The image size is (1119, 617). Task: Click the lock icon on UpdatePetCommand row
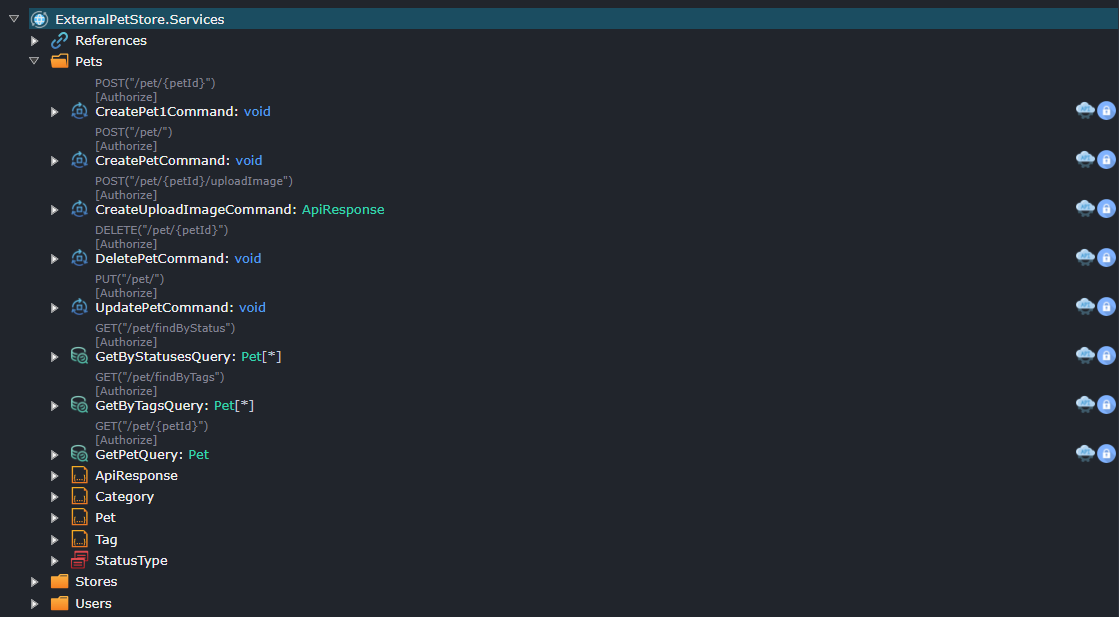[1106, 307]
